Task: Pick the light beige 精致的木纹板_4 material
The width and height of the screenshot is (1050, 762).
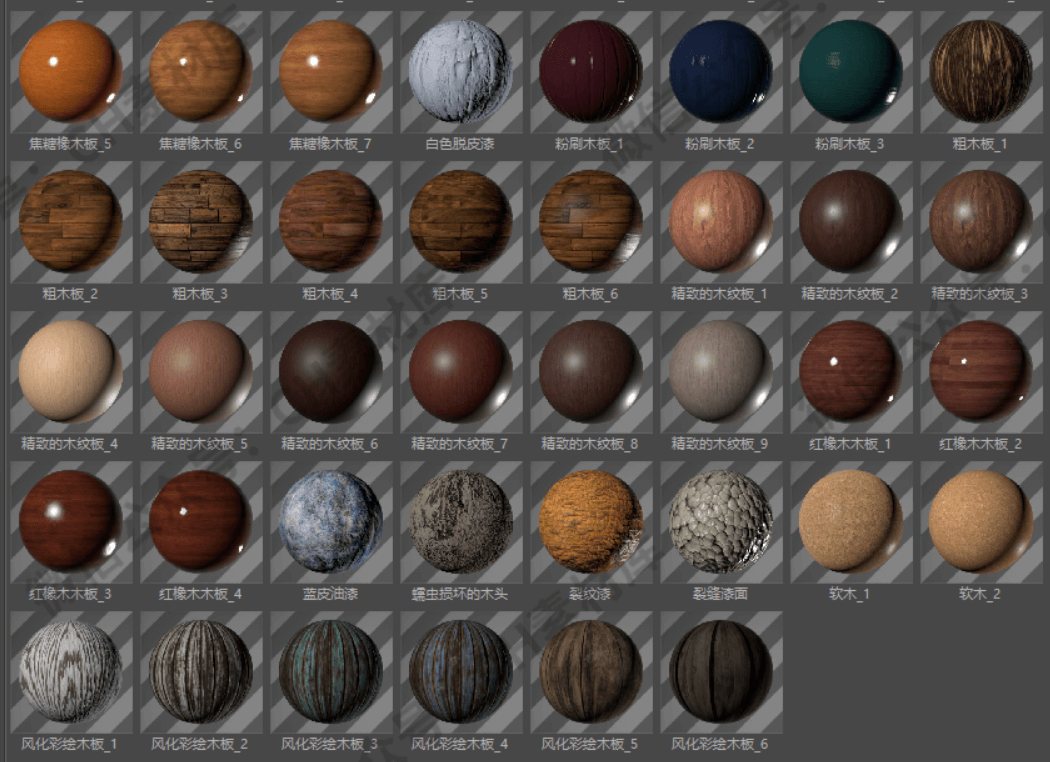Action: tap(68, 371)
